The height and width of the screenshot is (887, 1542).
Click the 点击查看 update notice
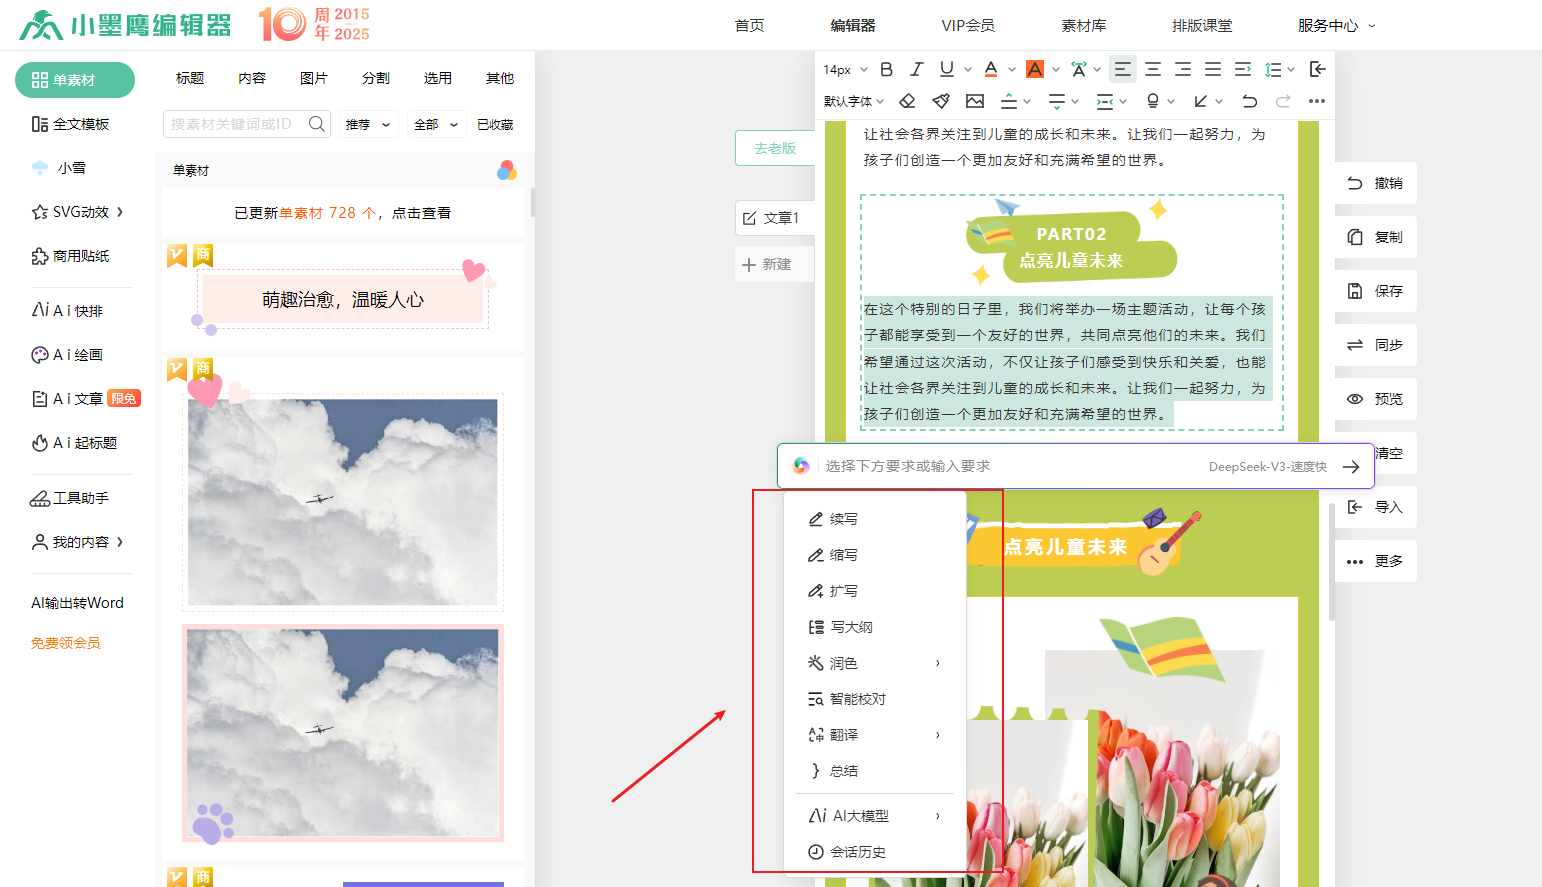[x=421, y=213]
